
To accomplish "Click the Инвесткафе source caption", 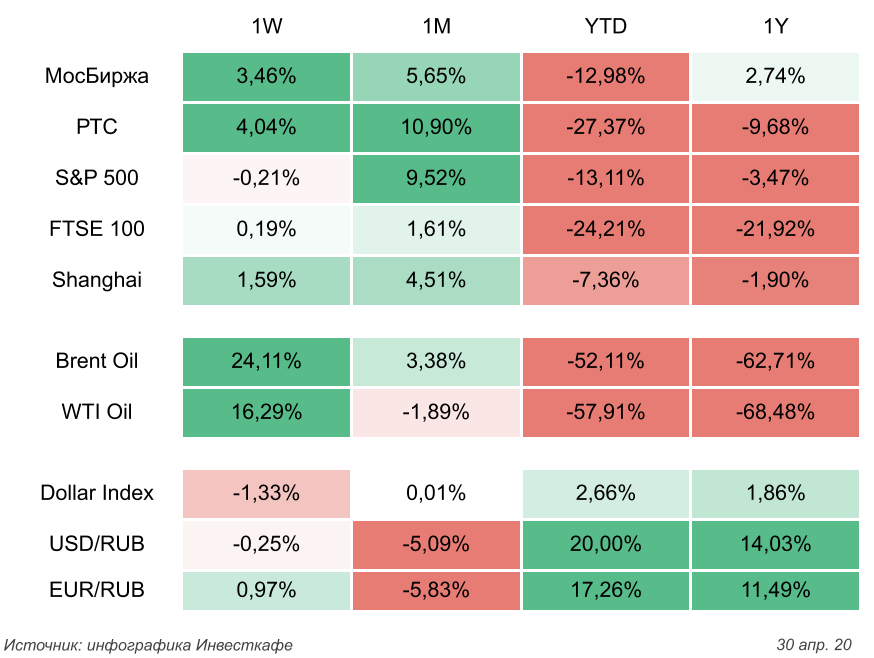I will (x=149, y=644).
